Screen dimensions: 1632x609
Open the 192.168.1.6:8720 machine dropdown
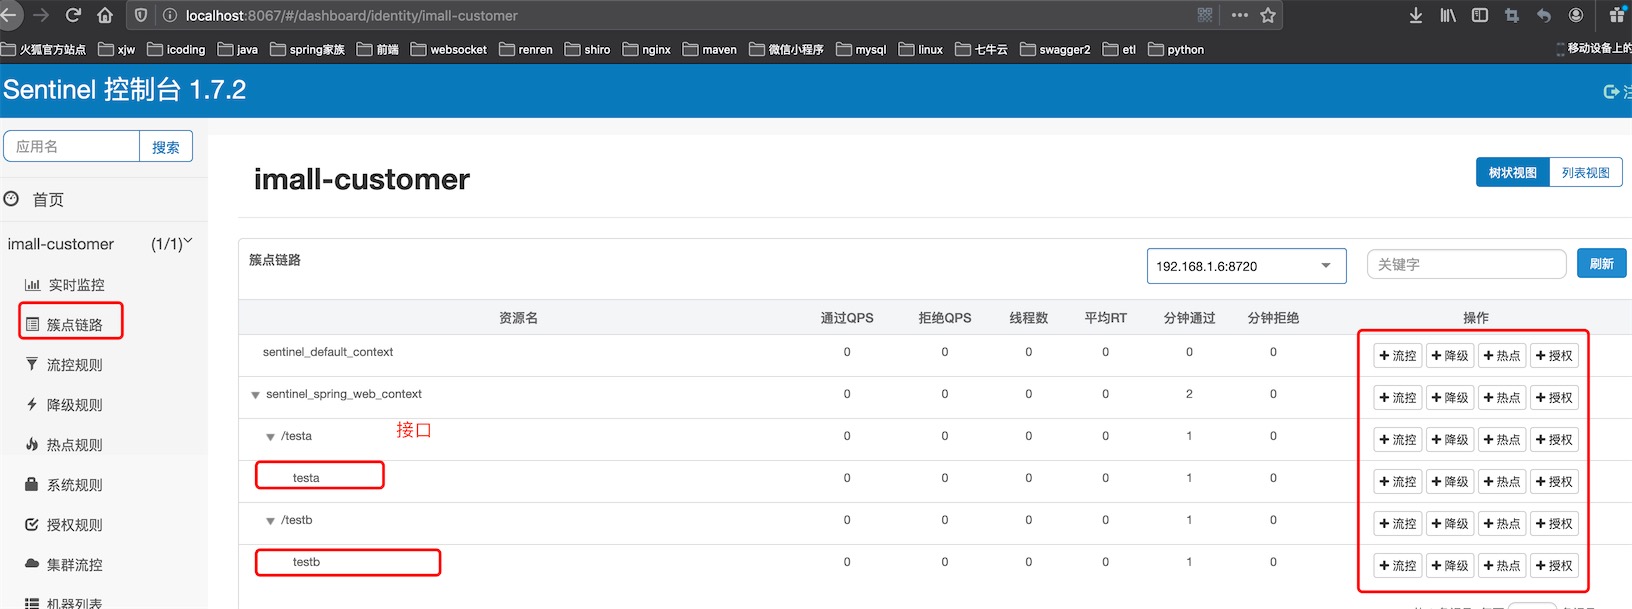point(1245,266)
